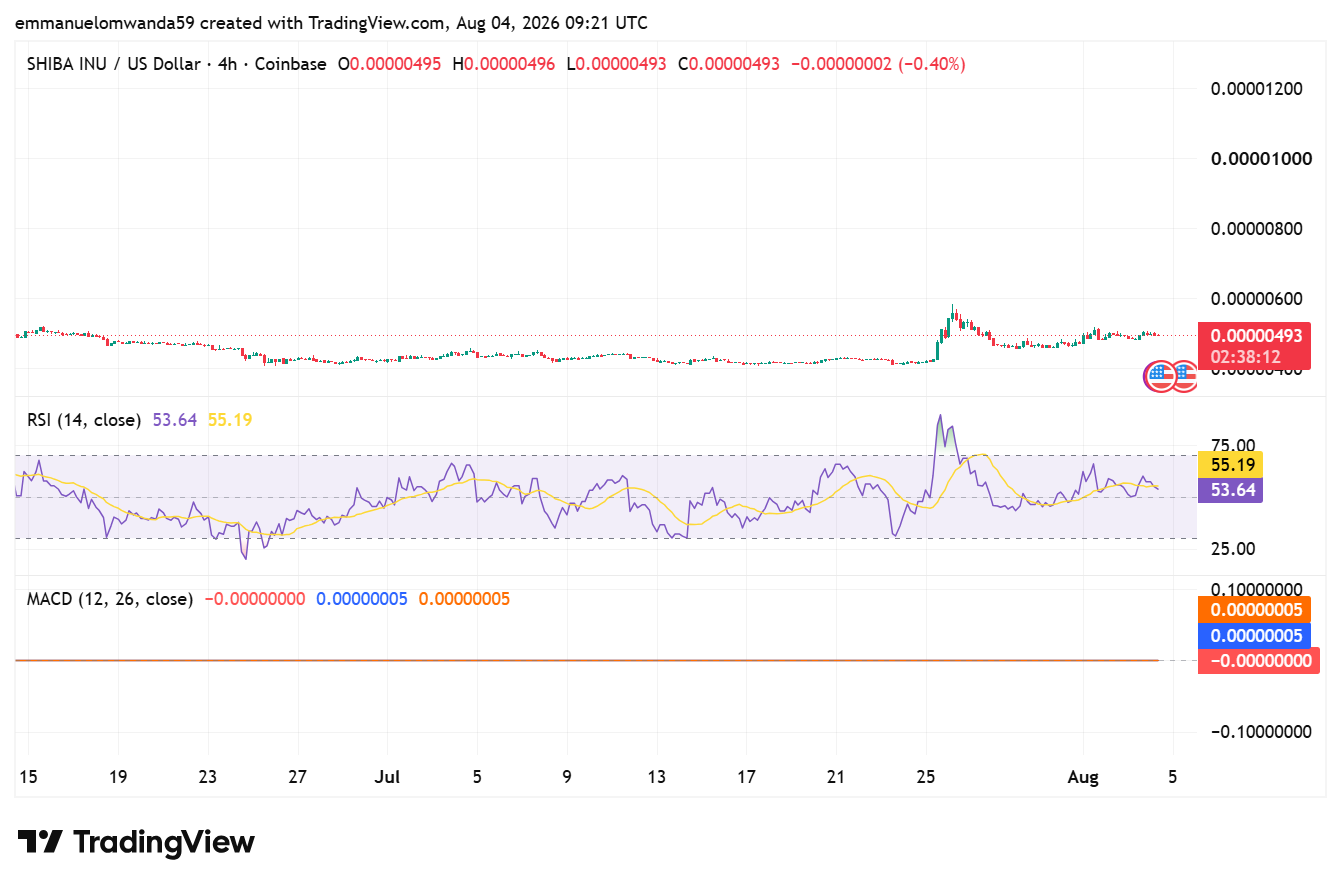Click the blue 0.00000005 value in MACD legend

pyautogui.click(x=362, y=599)
